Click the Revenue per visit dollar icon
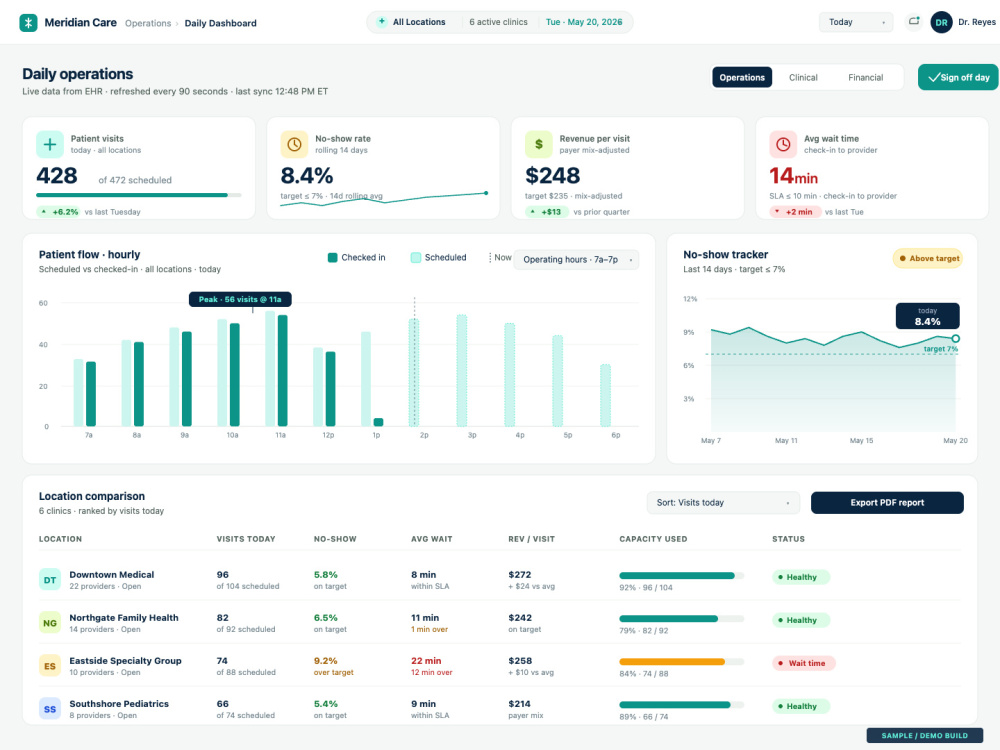This screenshot has height=750, width=1000. point(538,144)
